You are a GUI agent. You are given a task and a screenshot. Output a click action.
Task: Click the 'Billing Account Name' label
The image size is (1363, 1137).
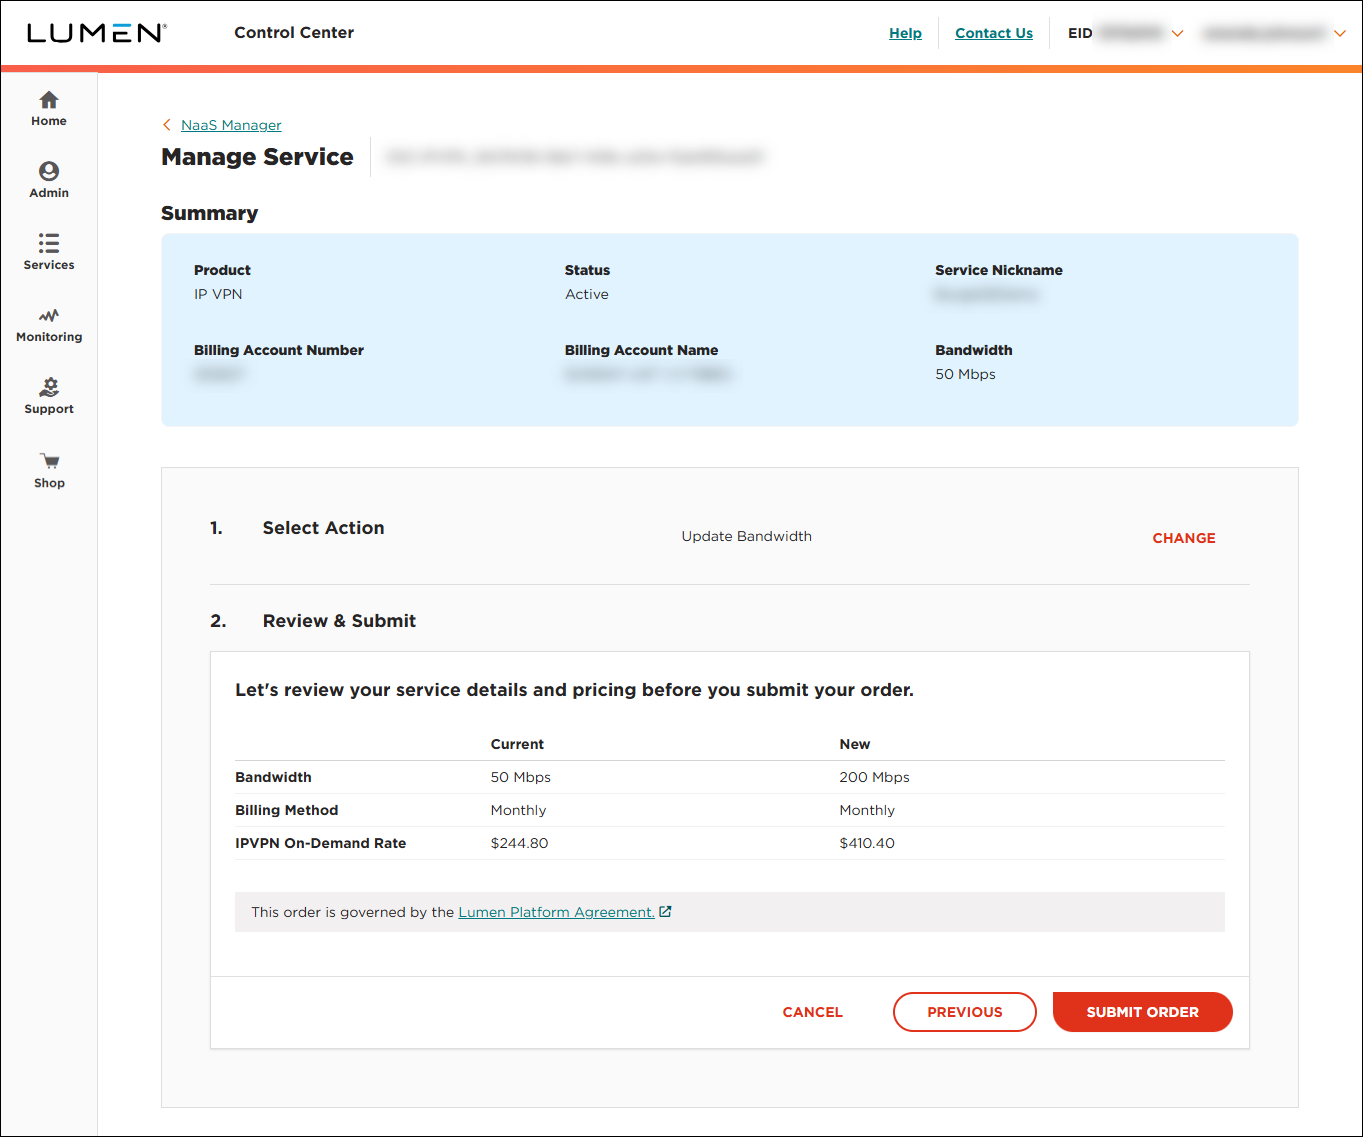click(x=641, y=350)
